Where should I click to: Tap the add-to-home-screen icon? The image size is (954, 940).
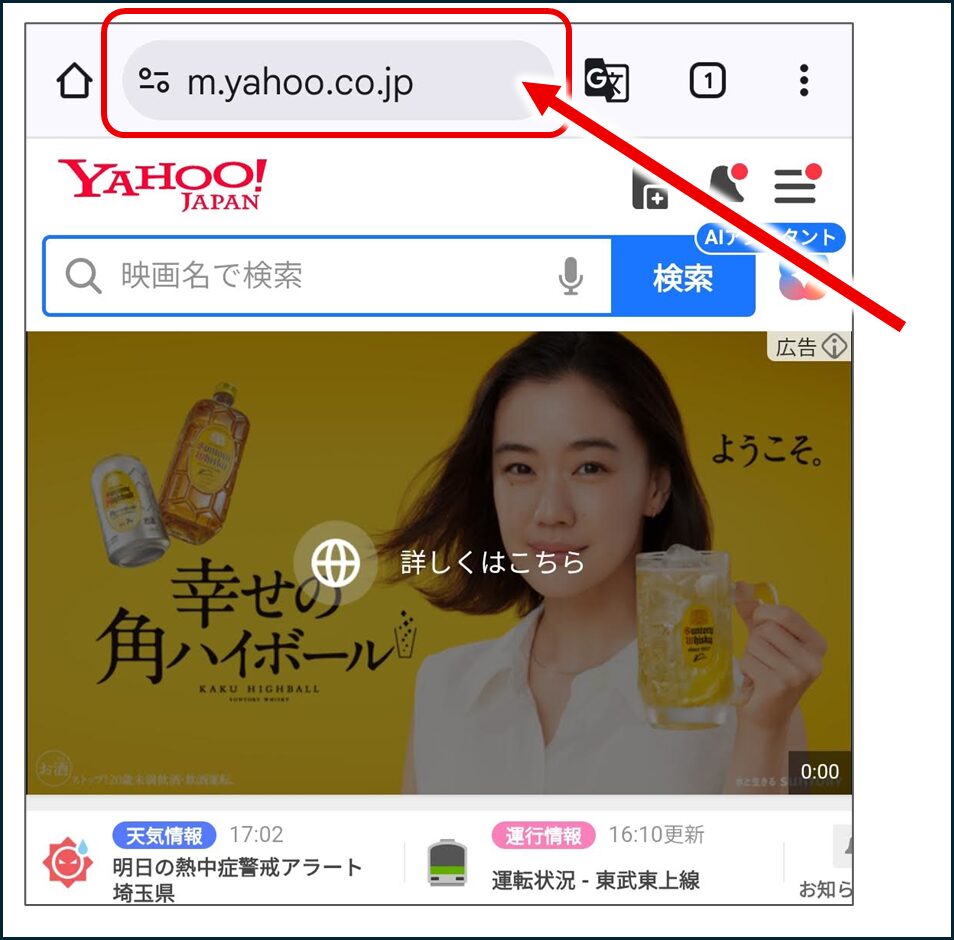tap(650, 190)
